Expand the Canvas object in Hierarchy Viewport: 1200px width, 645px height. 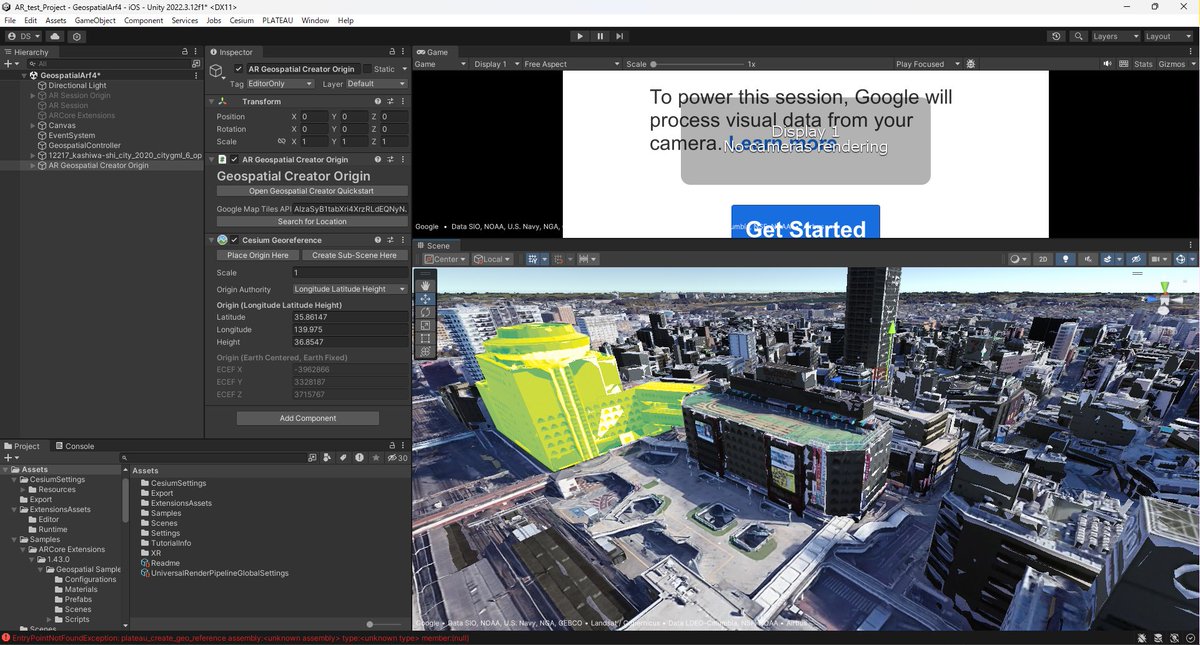pyautogui.click(x=32, y=125)
